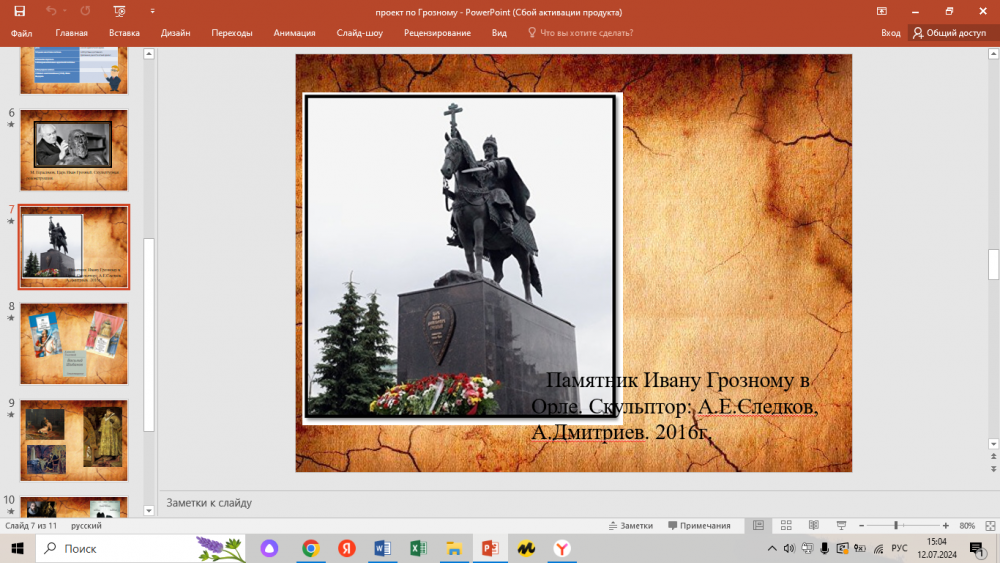Launch Slide Show view from status bar
Viewport: 1000px width, 563px height.
click(x=840, y=525)
